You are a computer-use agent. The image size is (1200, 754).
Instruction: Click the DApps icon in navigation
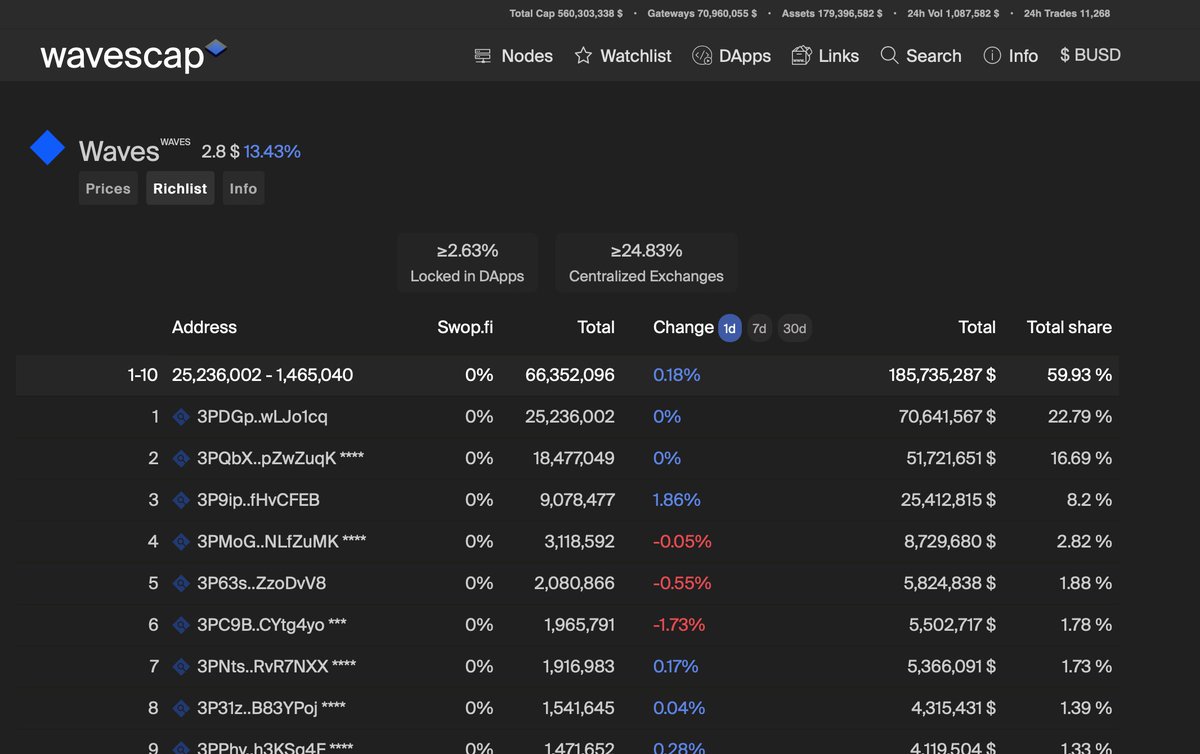click(x=702, y=56)
